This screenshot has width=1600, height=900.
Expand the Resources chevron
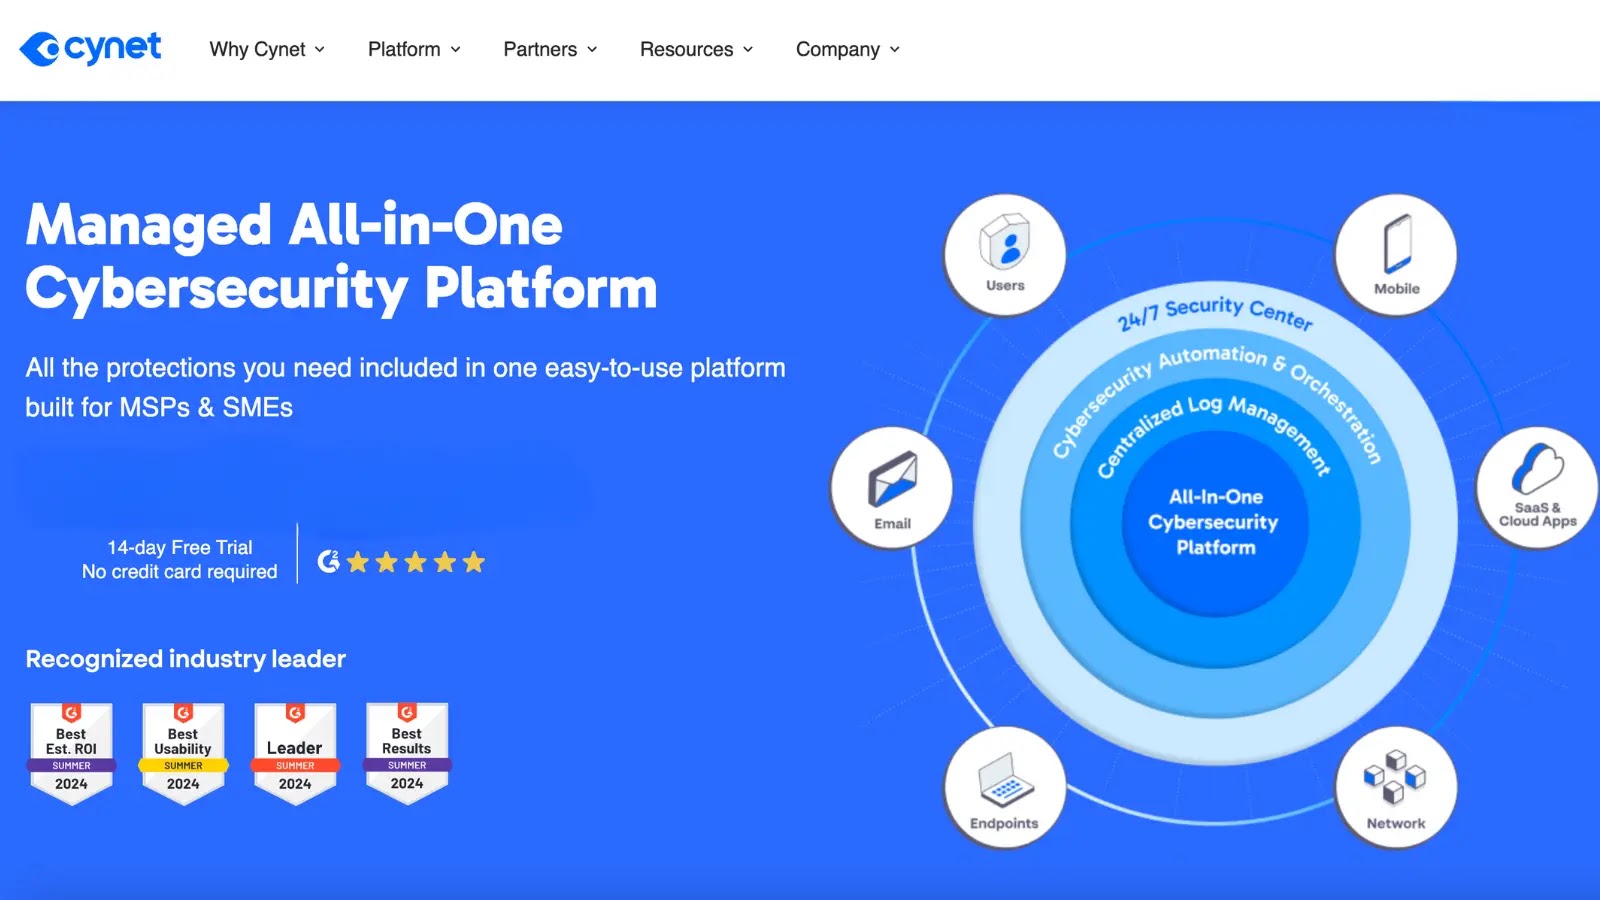[x=747, y=49]
